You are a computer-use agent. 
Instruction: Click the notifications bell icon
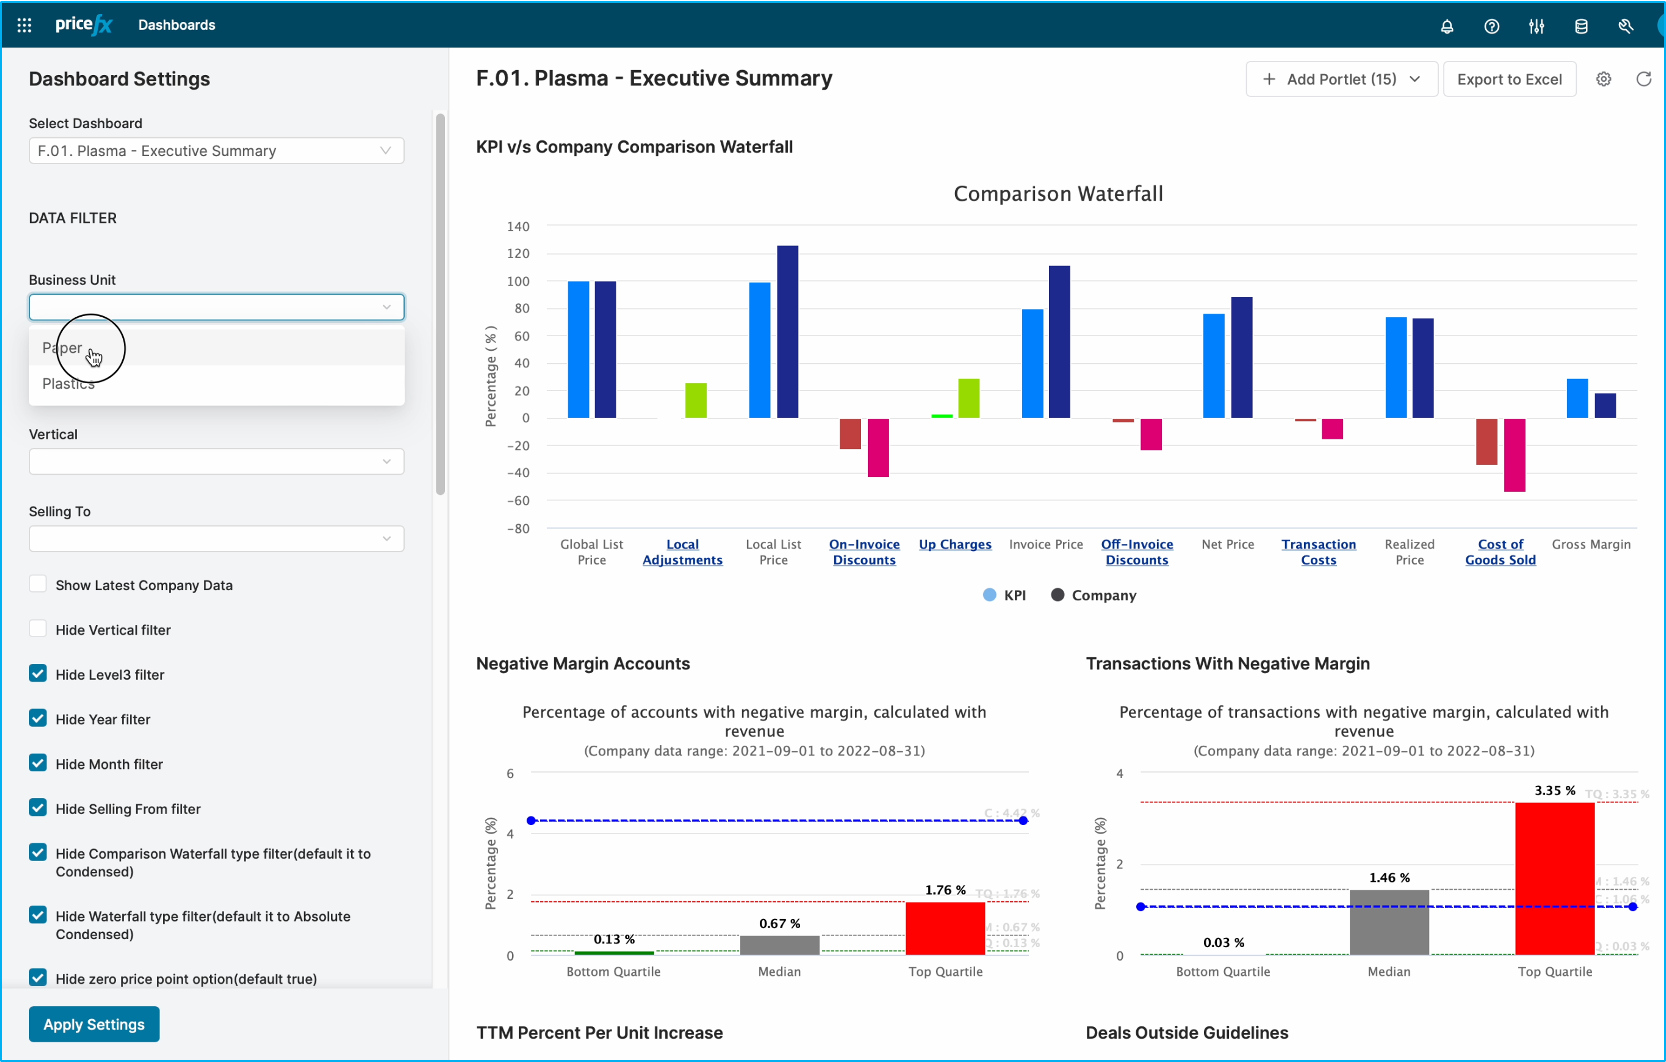pyautogui.click(x=1447, y=26)
